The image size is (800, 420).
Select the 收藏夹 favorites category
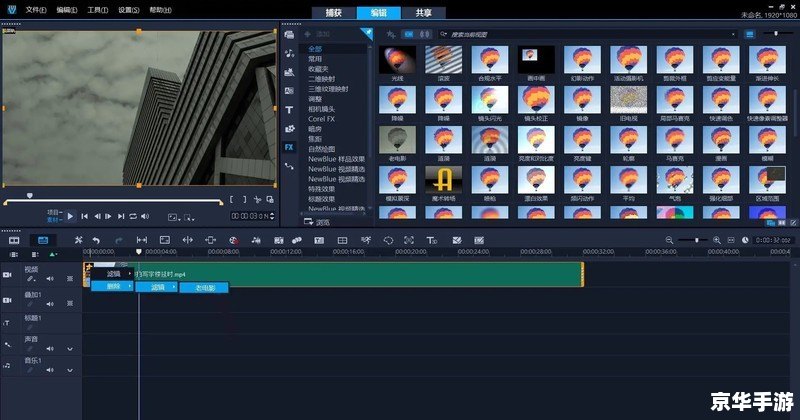[x=318, y=69]
